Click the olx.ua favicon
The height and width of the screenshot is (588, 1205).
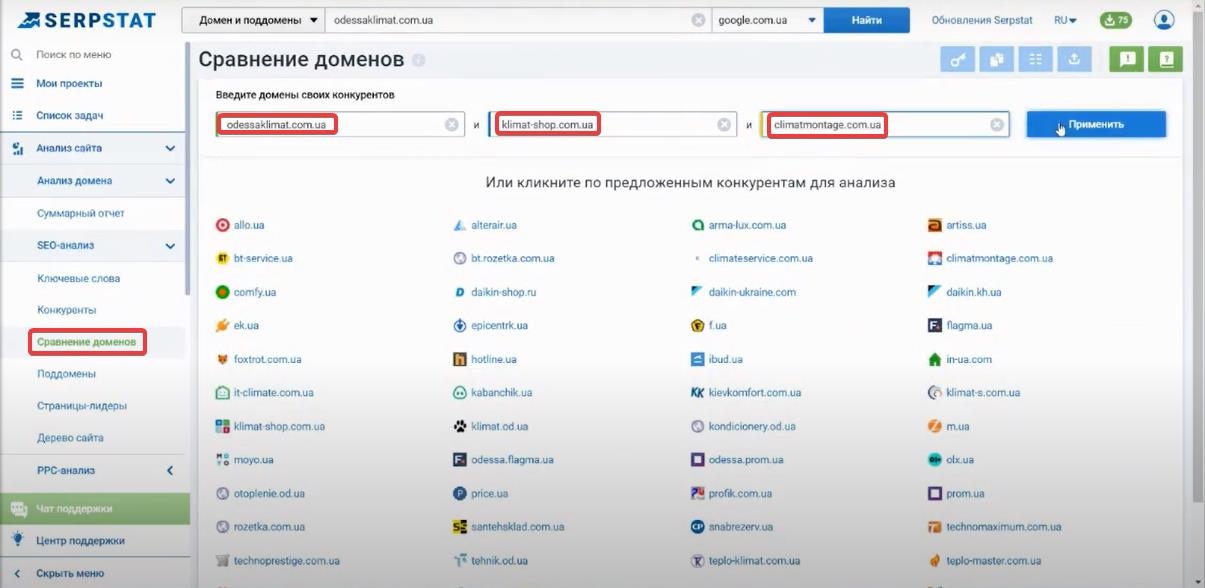click(x=934, y=460)
